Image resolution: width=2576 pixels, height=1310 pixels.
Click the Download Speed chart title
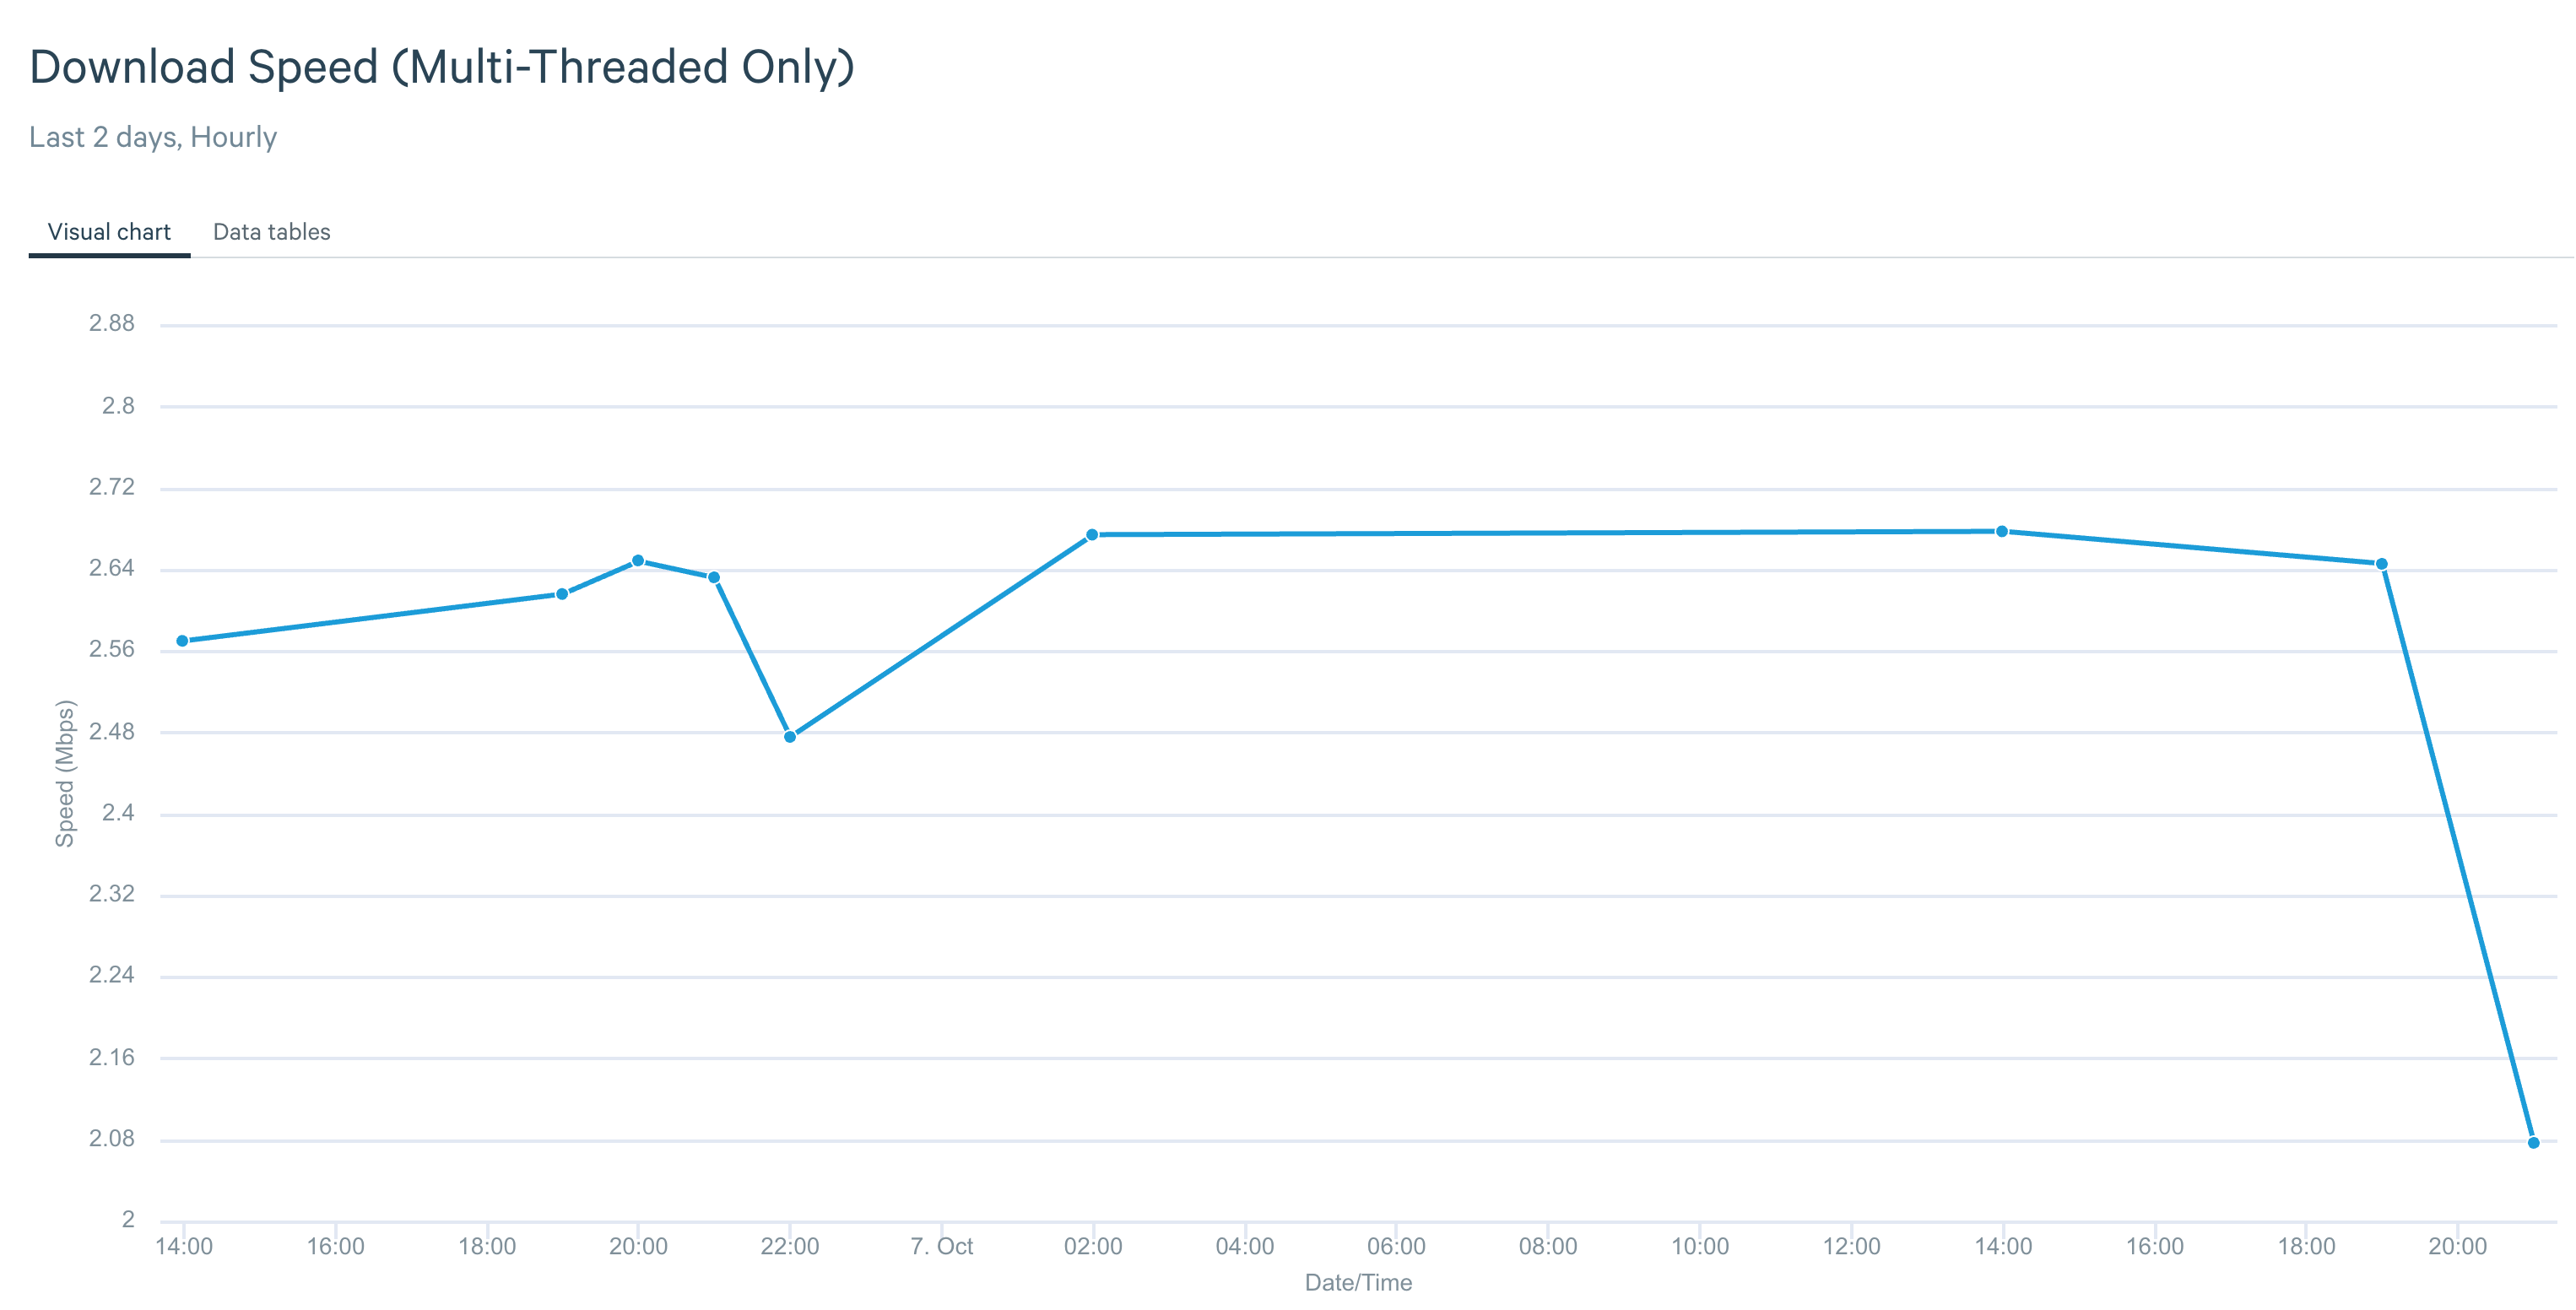pos(442,68)
